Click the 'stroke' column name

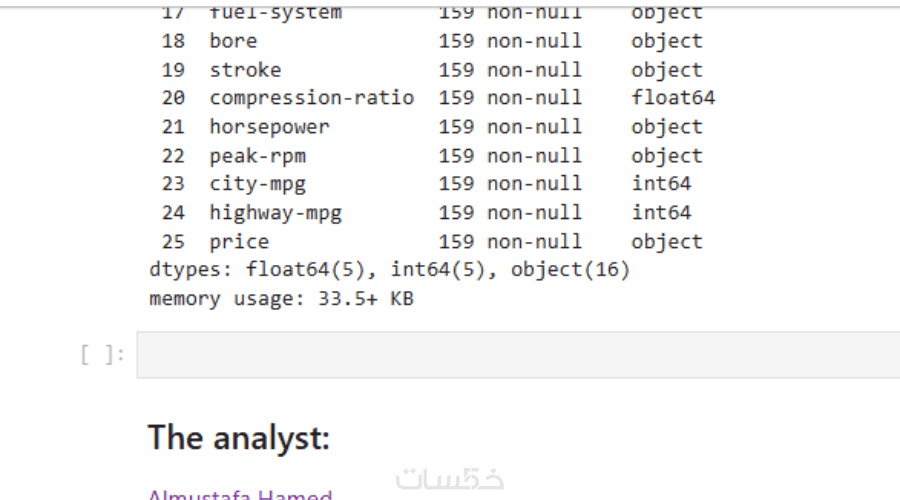(245, 70)
